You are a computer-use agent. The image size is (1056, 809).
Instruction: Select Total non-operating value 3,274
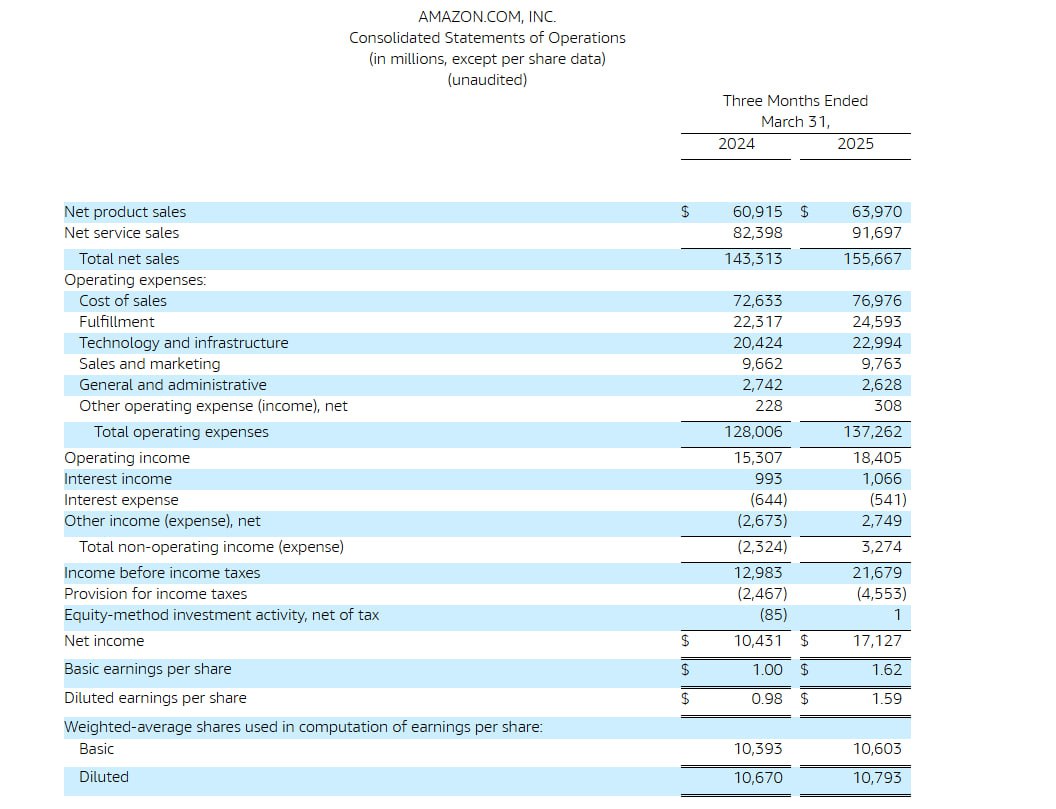click(x=882, y=547)
